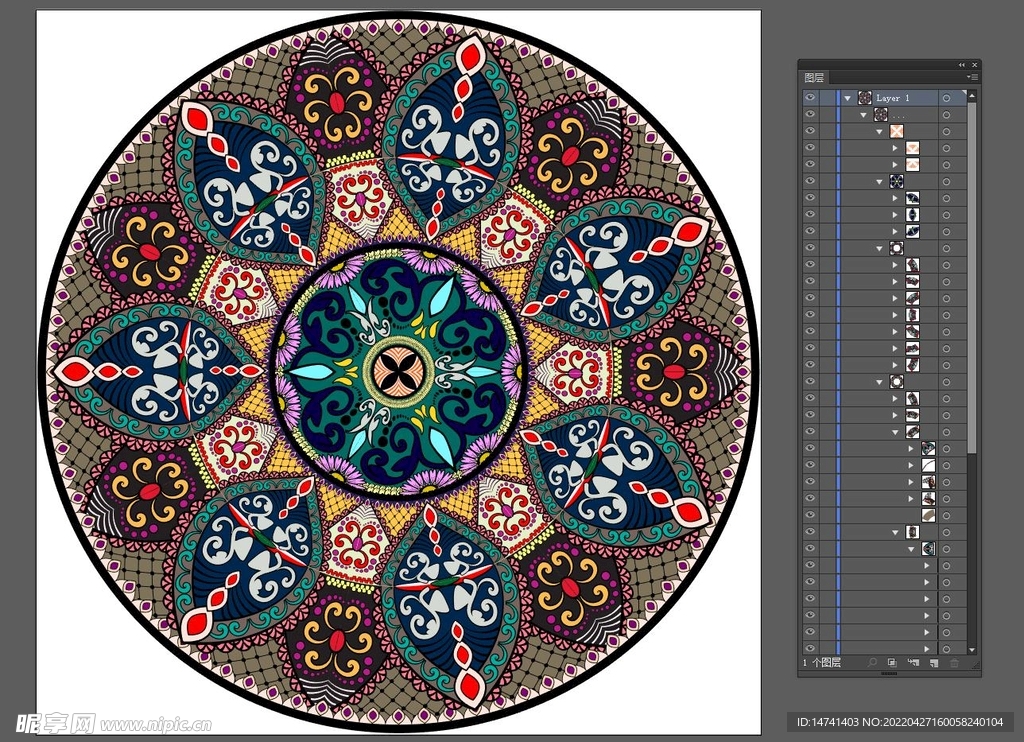Viewport: 1024px width, 742px height.
Task: Collapse the '...' group under Layer 1
Action: tap(864, 115)
